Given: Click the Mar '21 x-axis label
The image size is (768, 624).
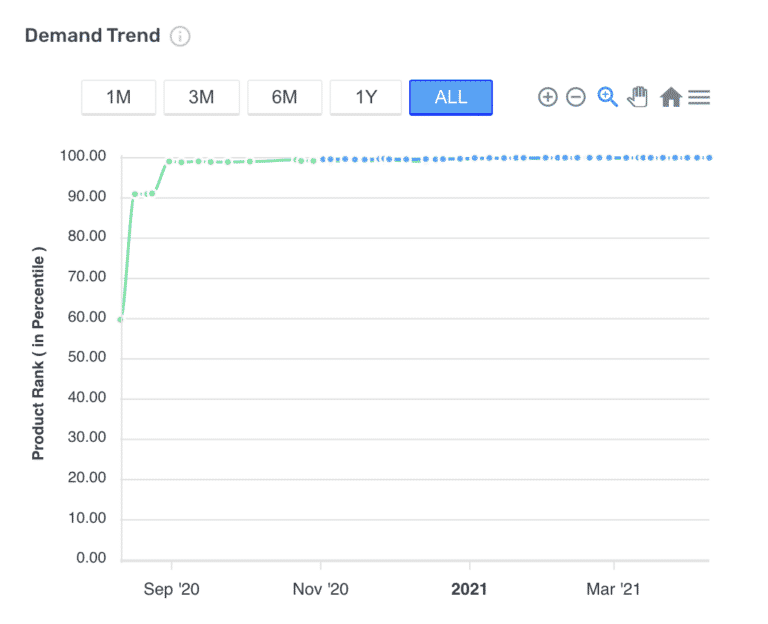Looking at the screenshot, I should point(614,590).
